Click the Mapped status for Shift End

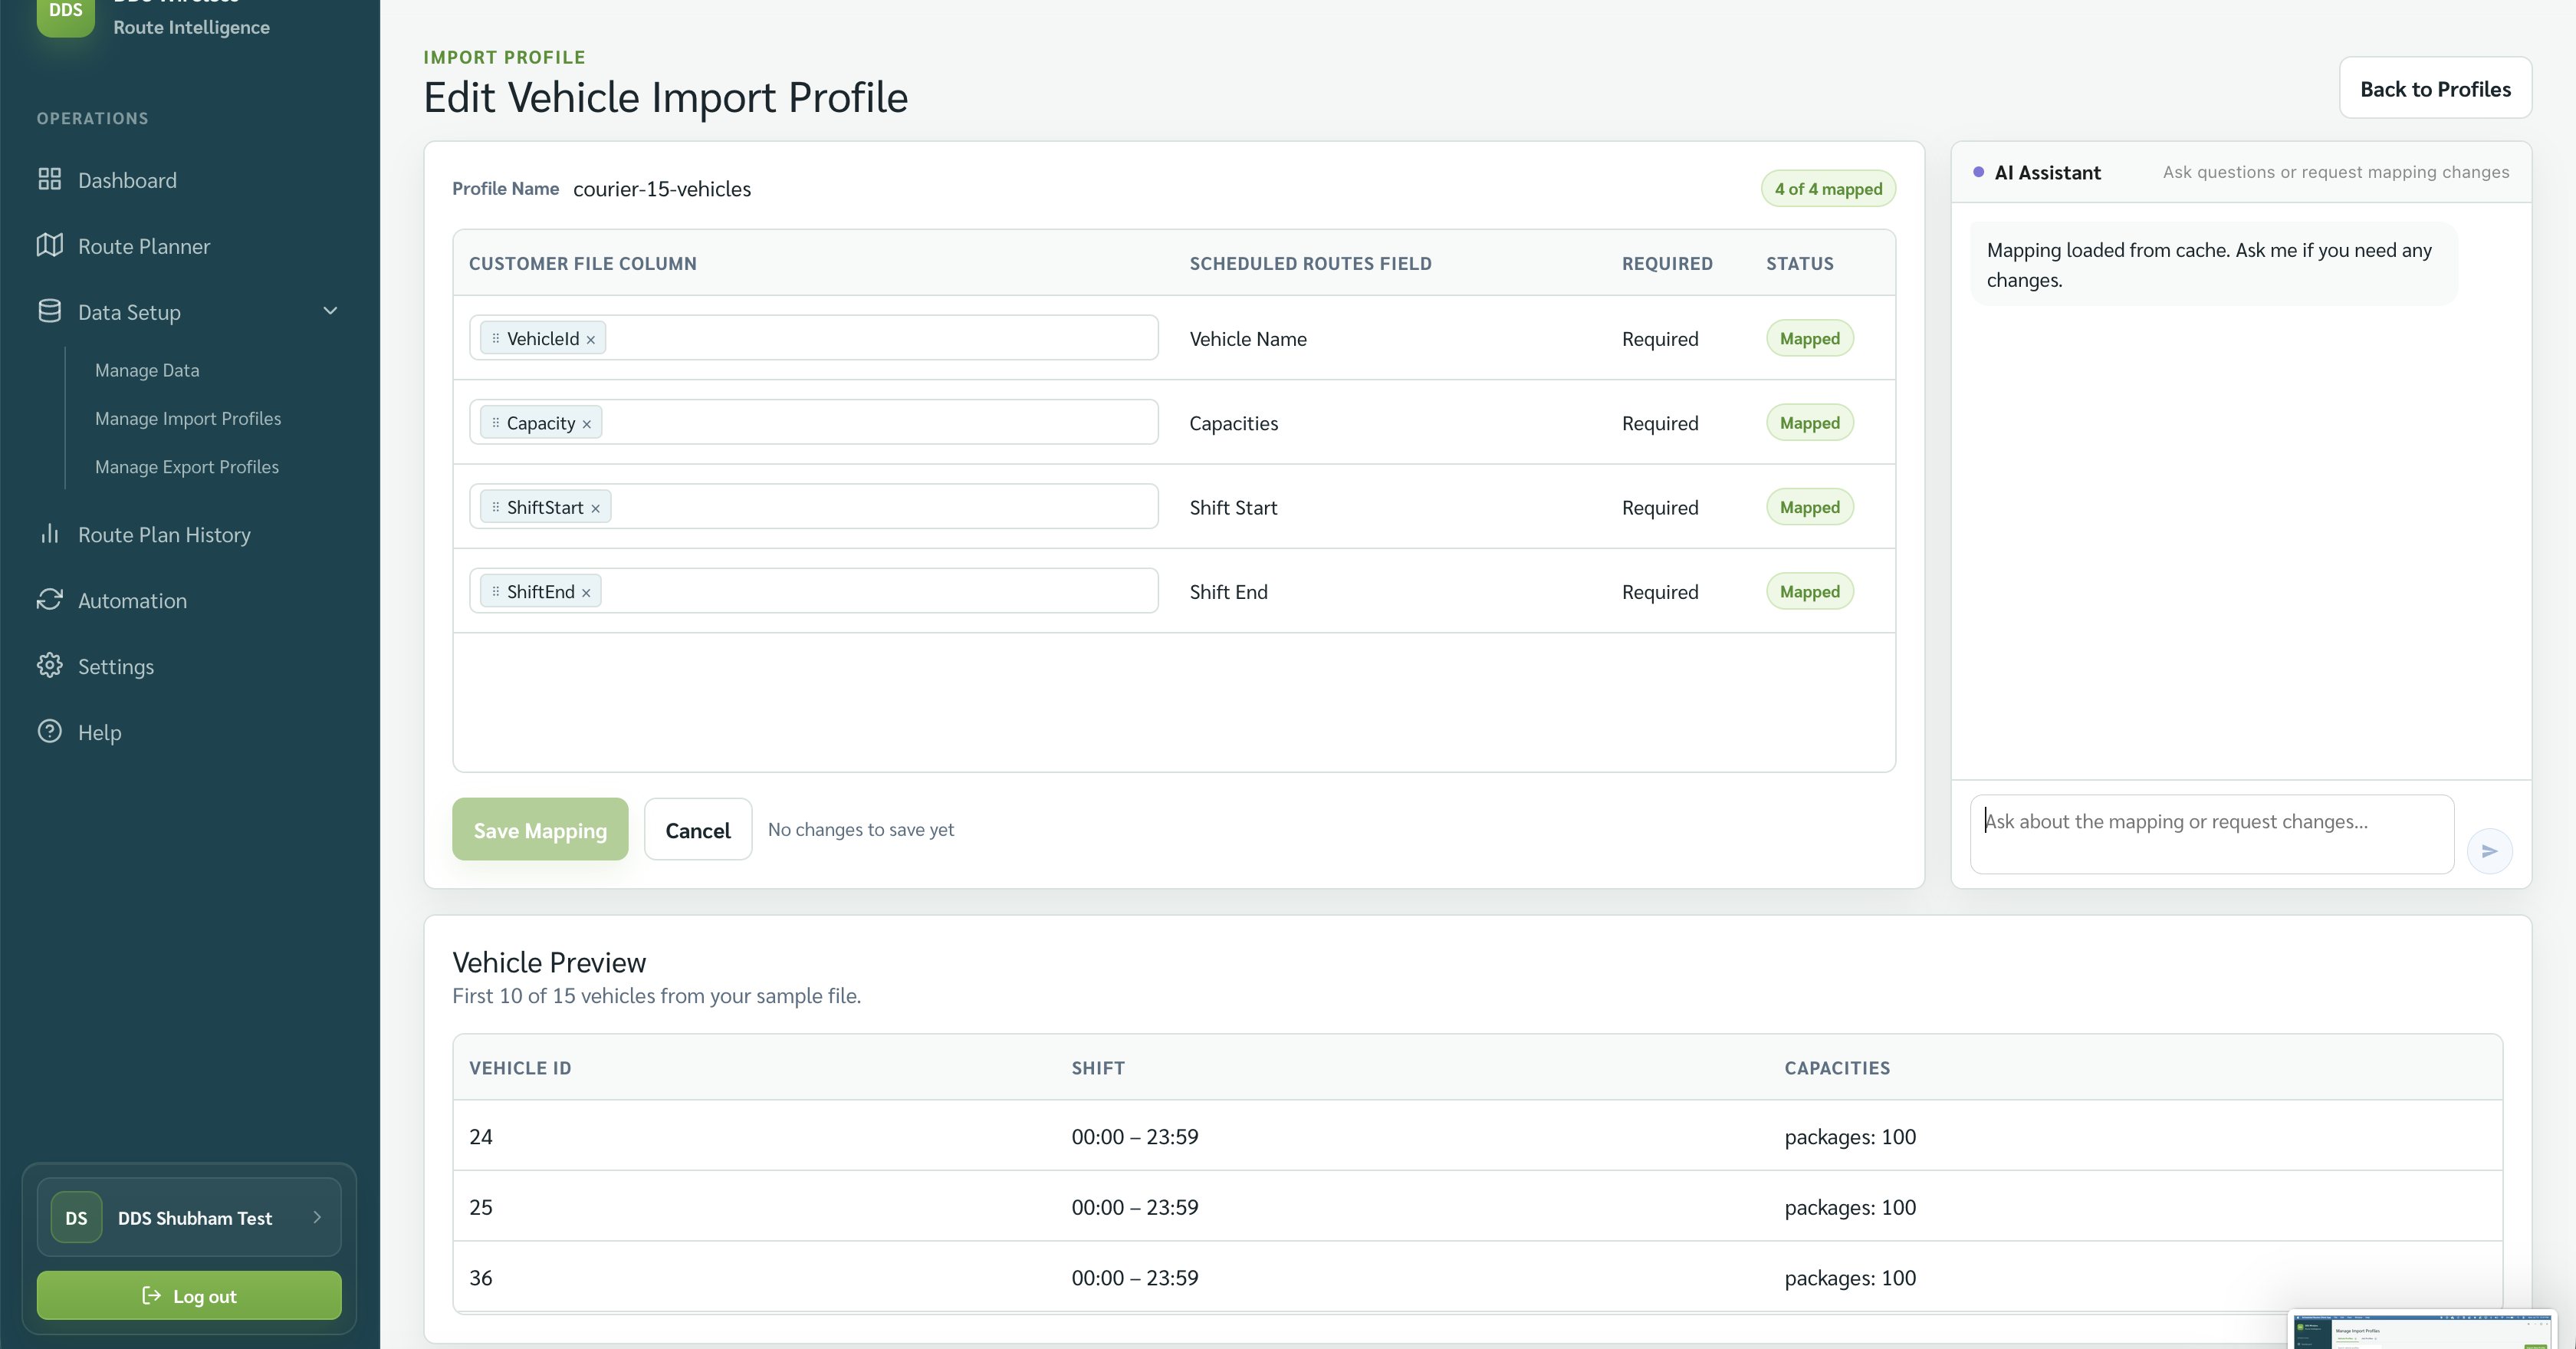[1810, 591]
